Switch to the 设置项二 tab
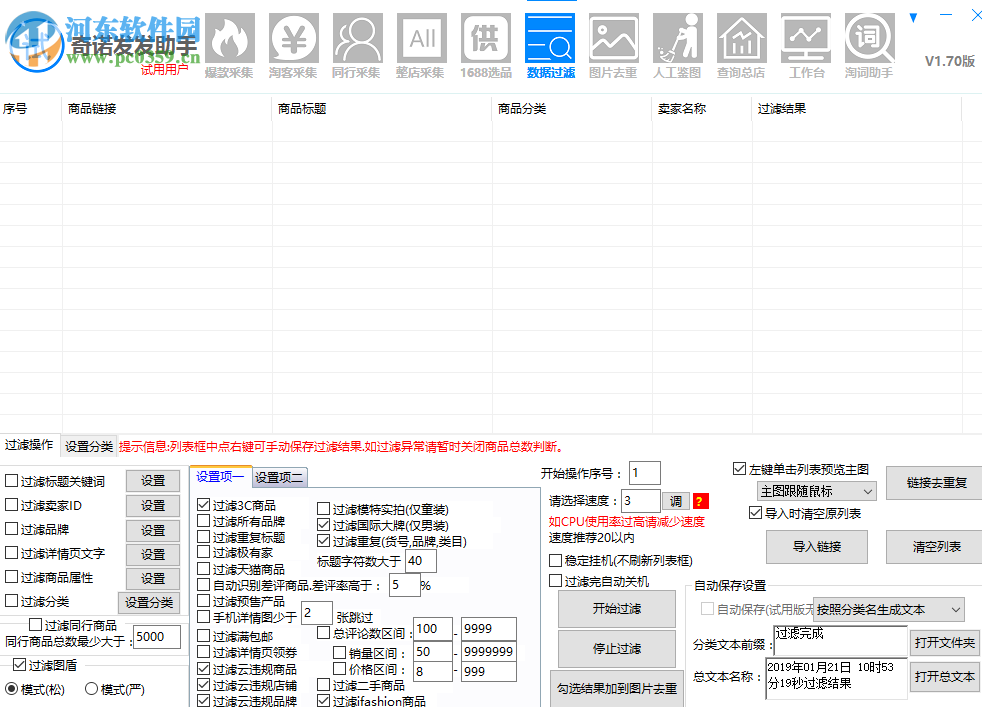Image resolution: width=982 pixels, height=707 pixels. click(x=279, y=478)
